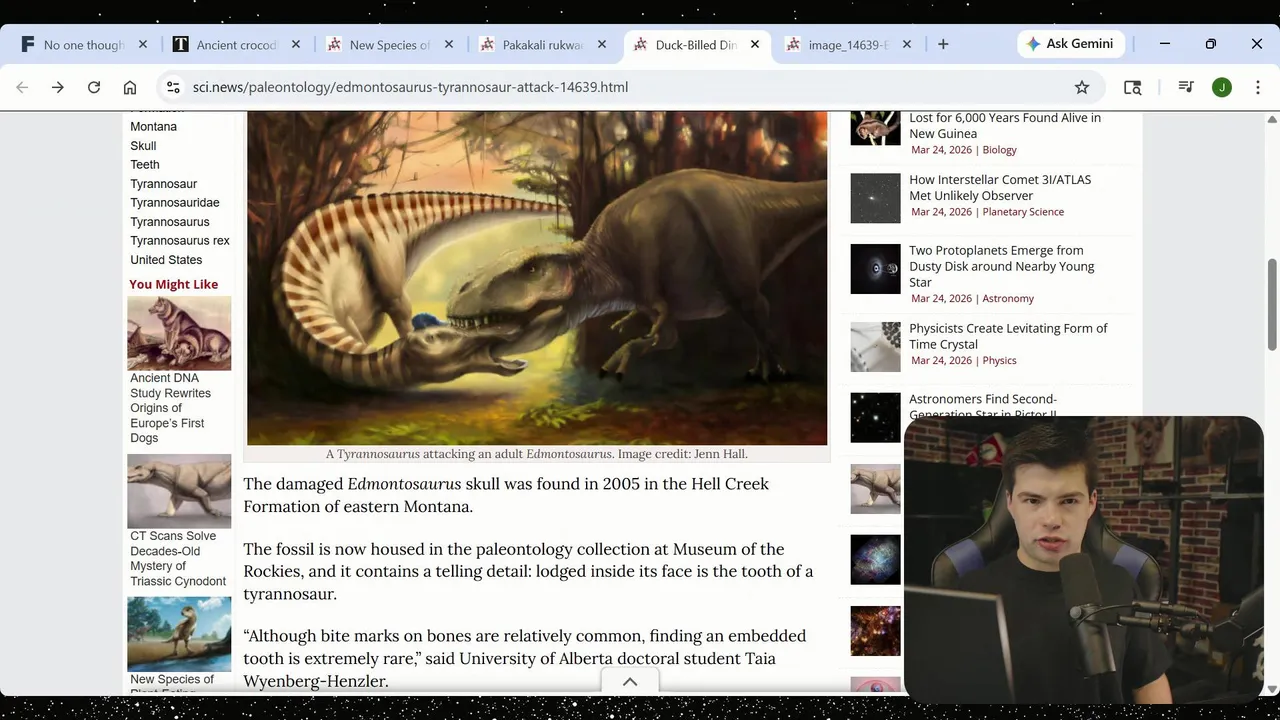1280x720 pixels.
Task: Open the Astronomy category link
Action: click(x=1008, y=299)
